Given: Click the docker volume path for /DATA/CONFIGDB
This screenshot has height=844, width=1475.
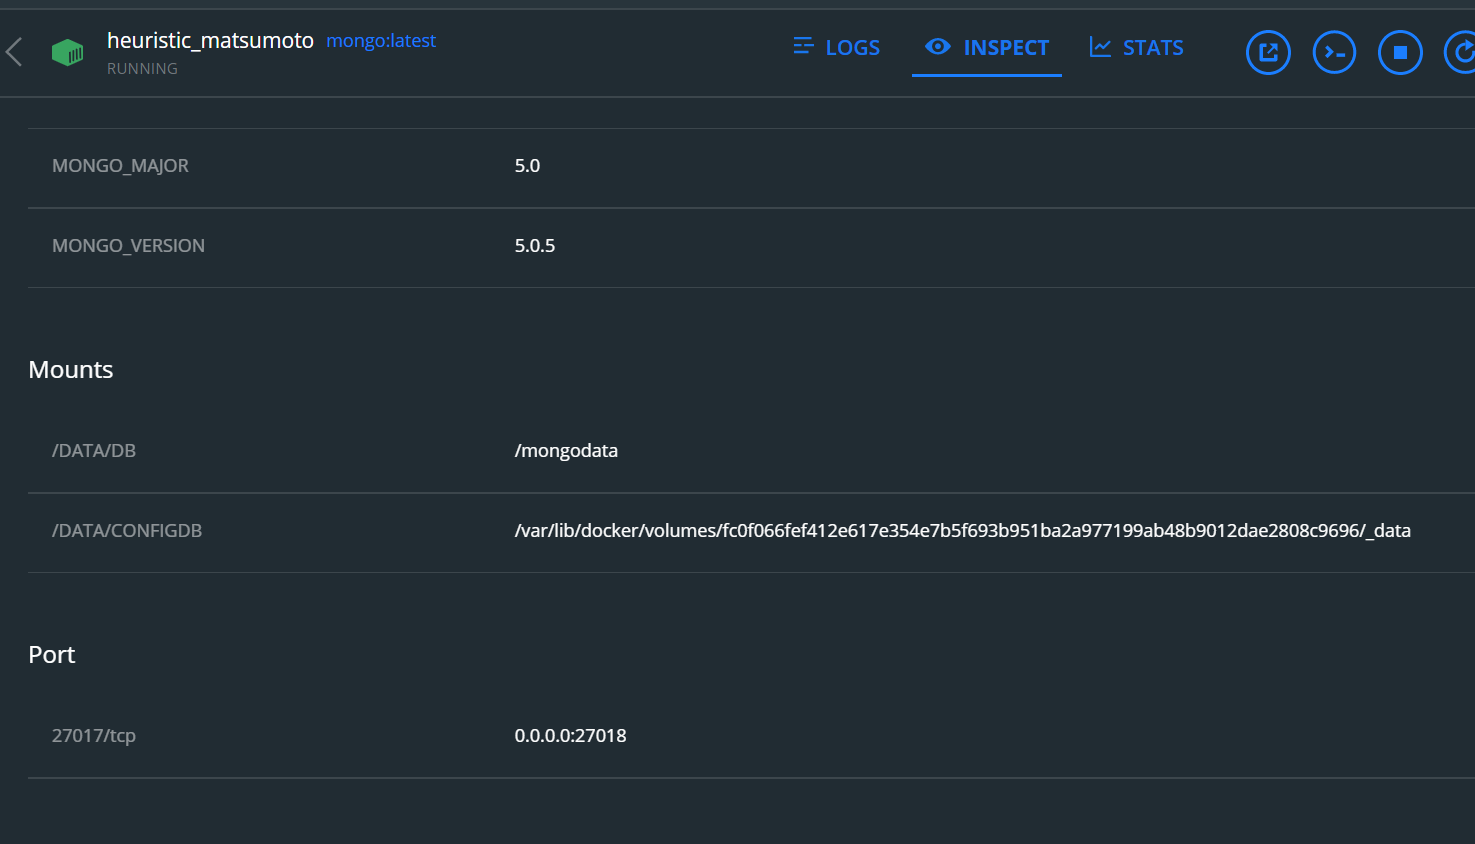Looking at the screenshot, I should pyautogui.click(x=962, y=531).
